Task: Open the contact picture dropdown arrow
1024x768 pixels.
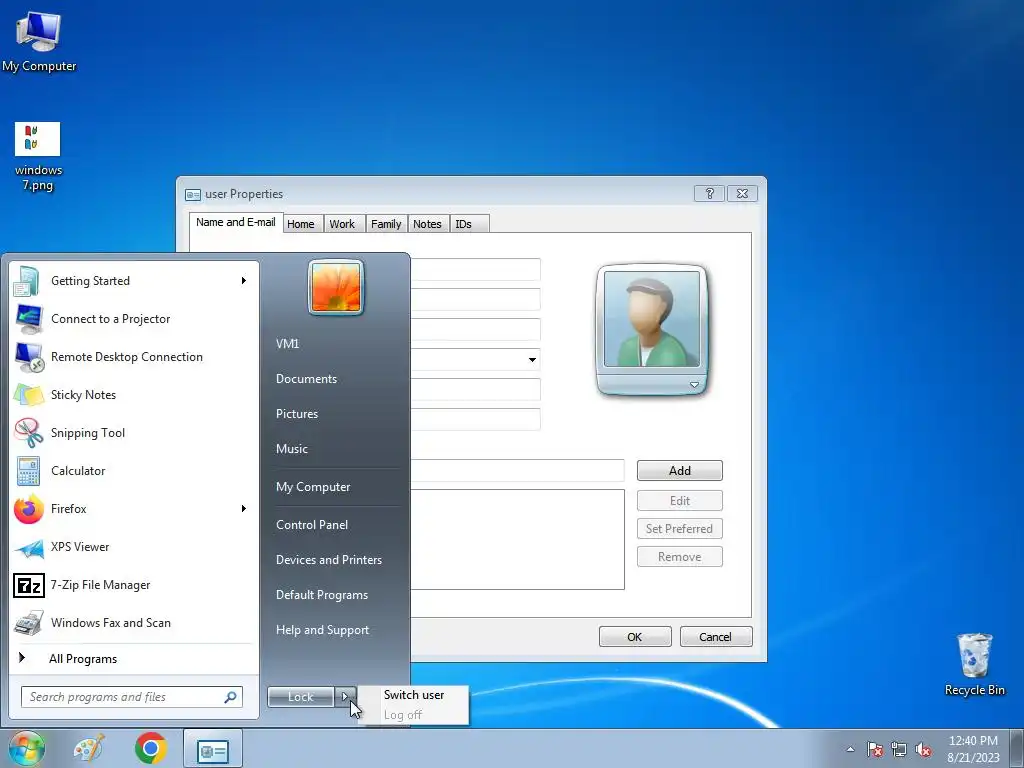Action: pyautogui.click(x=694, y=385)
